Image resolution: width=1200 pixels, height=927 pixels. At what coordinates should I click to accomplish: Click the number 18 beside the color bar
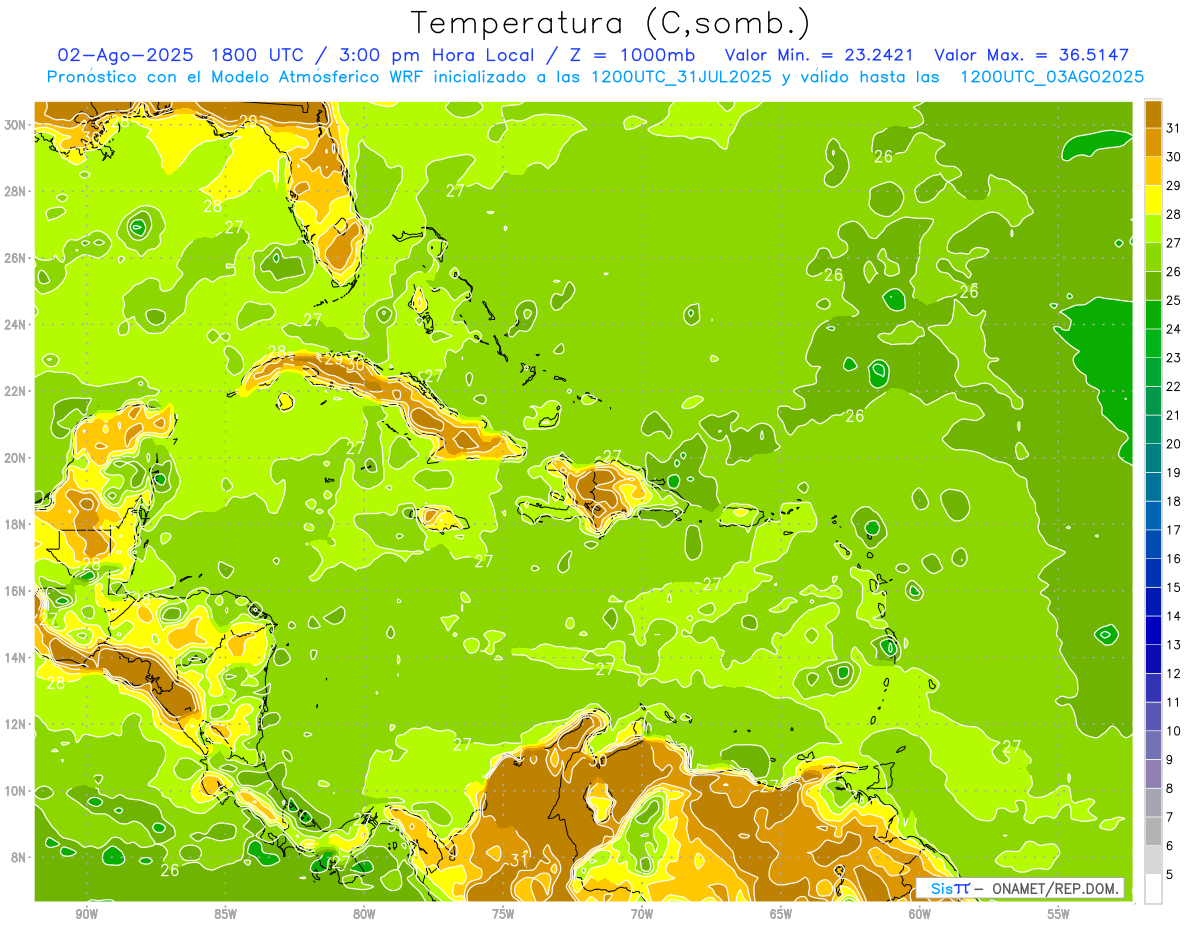1175,501
